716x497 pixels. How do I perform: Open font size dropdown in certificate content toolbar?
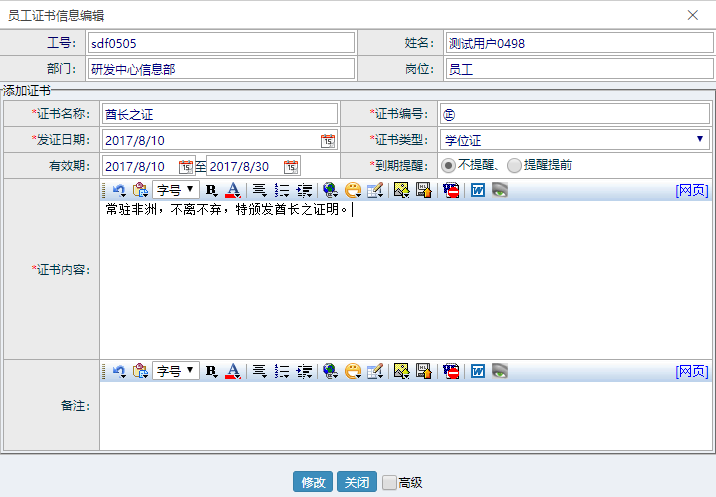[x=175, y=190]
